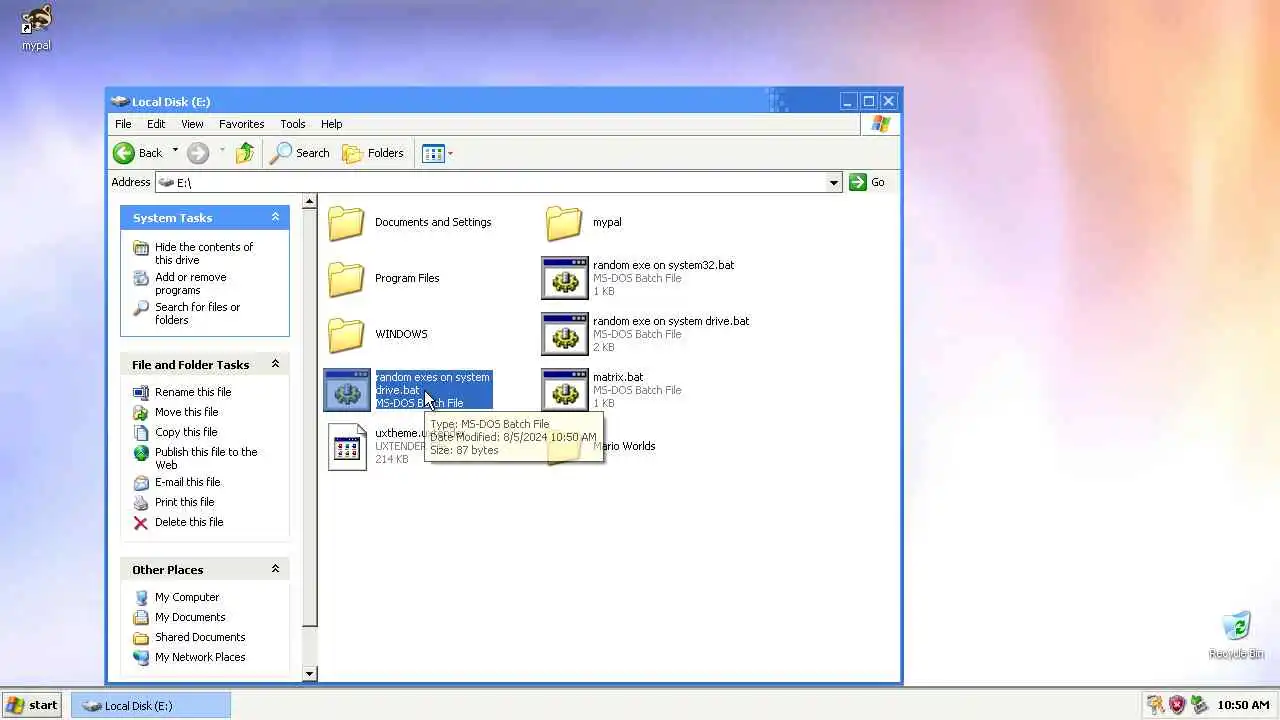This screenshot has height=720, width=1280.
Task: Click Delete this file
Action: 189,522
